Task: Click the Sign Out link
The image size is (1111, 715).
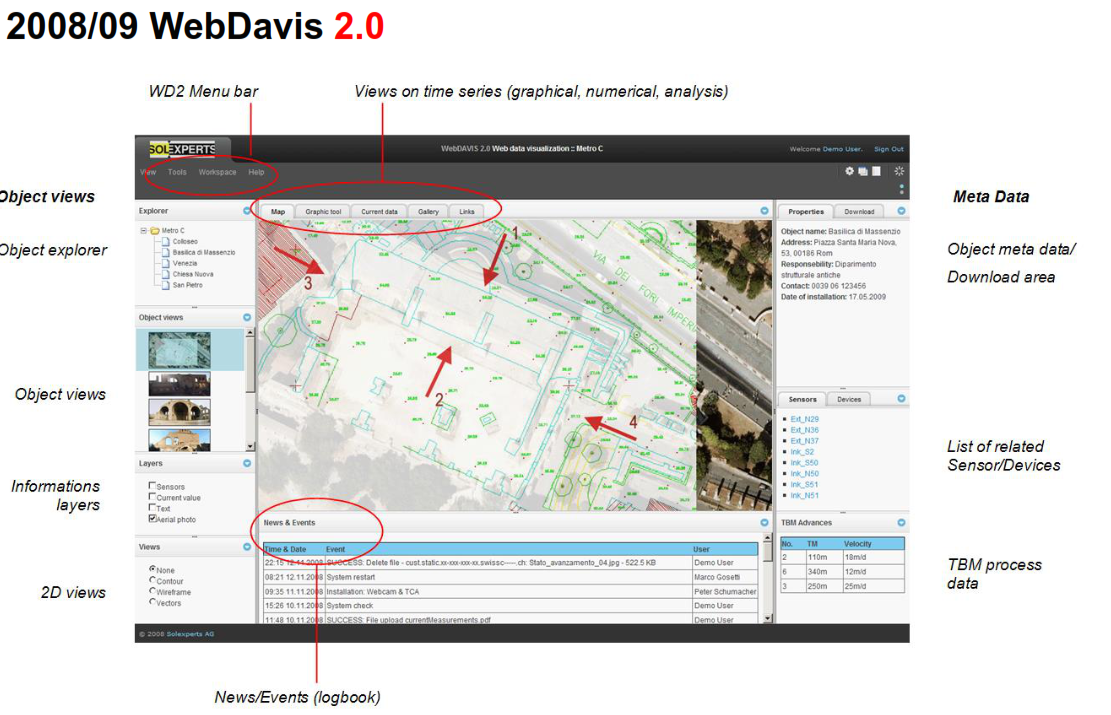Action: coord(889,149)
